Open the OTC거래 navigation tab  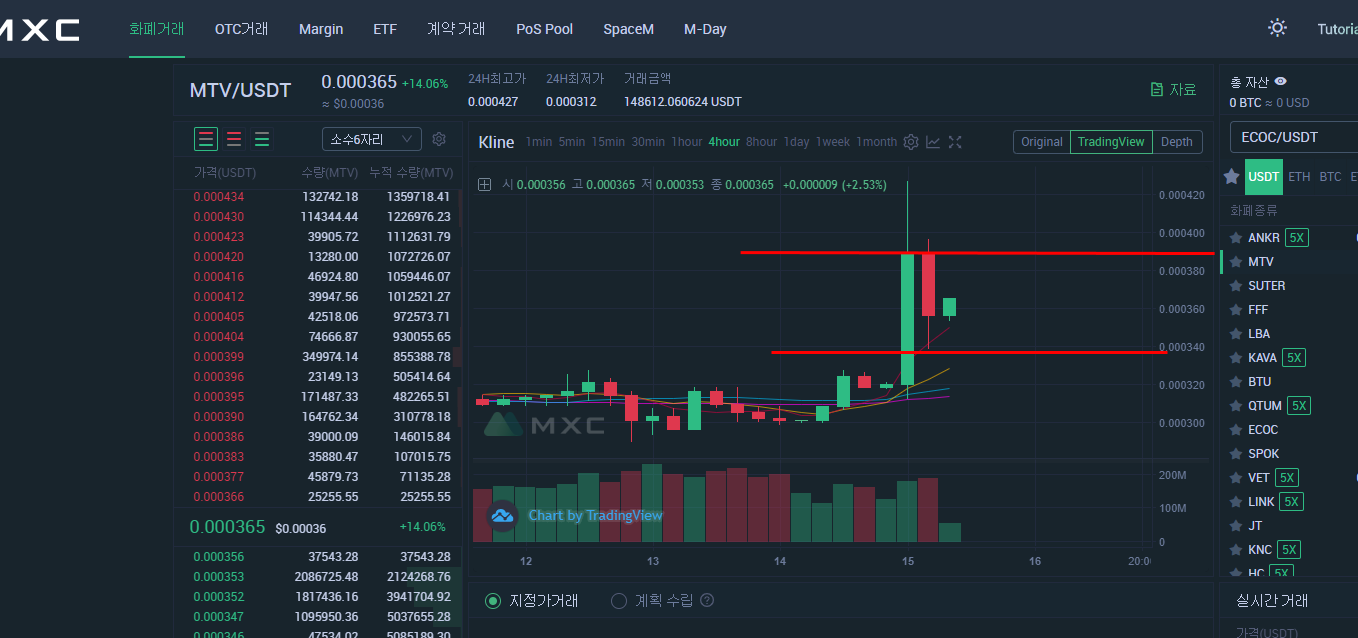click(242, 29)
